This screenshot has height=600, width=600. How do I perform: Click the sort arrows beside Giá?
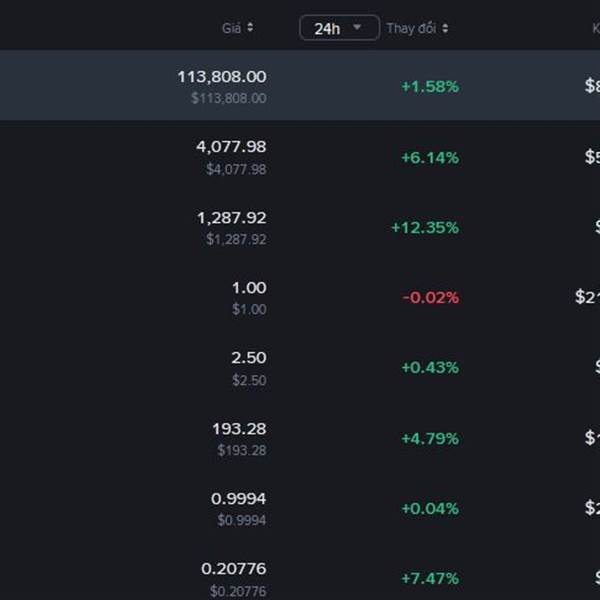pos(250,28)
